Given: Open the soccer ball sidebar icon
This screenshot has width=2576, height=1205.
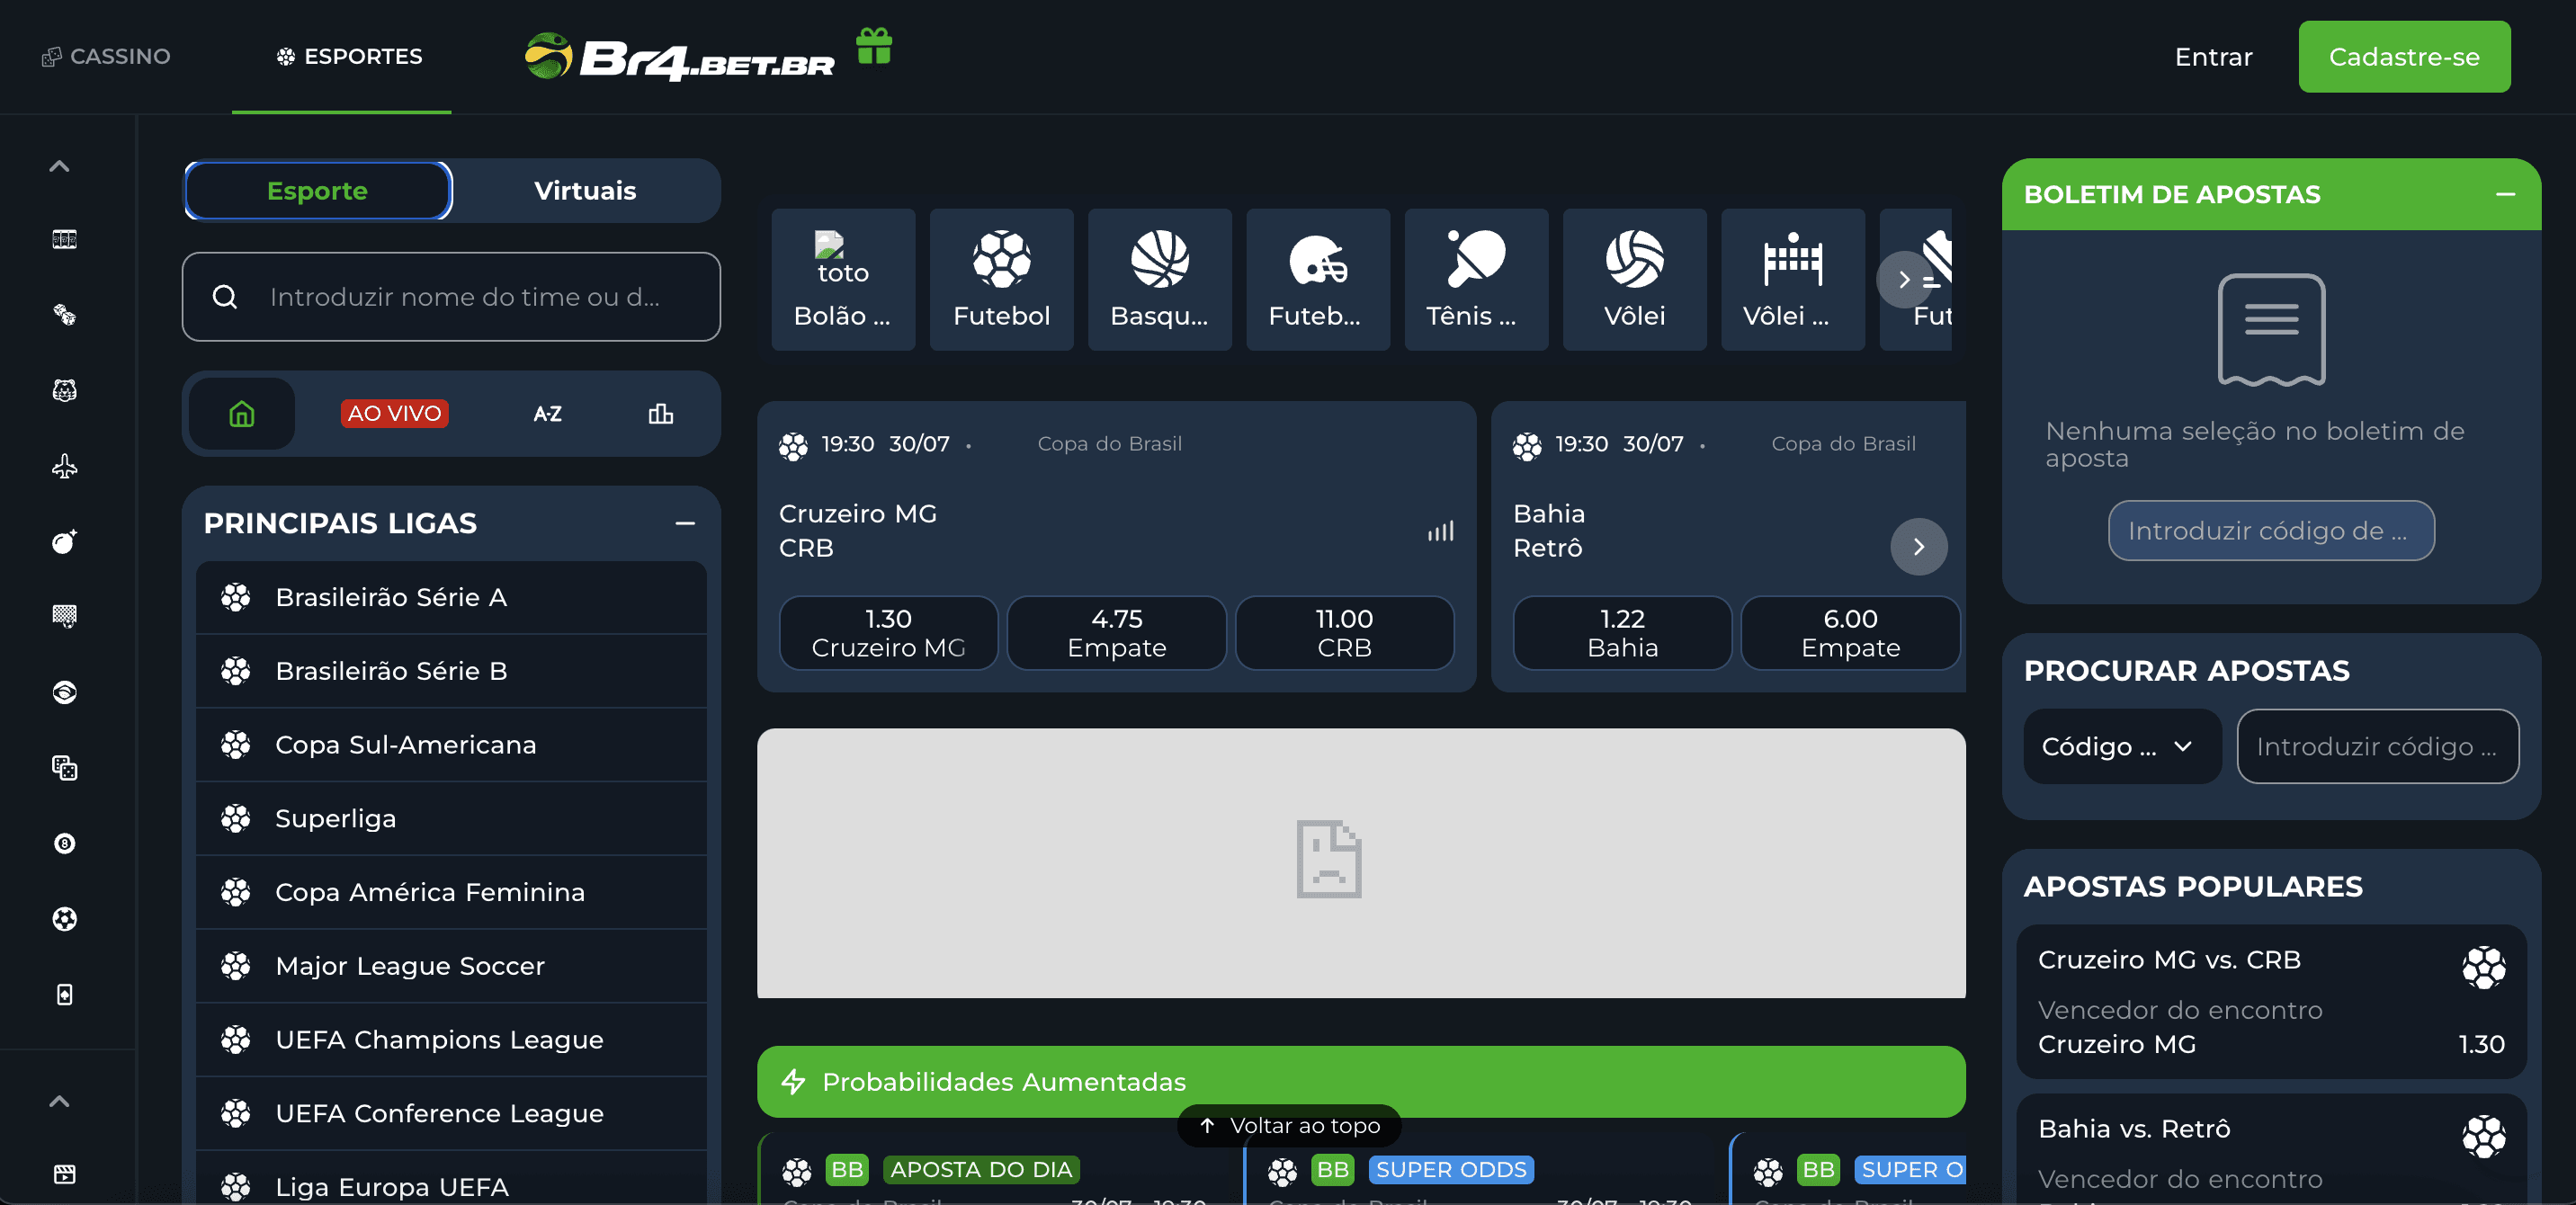Looking at the screenshot, I should click(x=64, y=918).
